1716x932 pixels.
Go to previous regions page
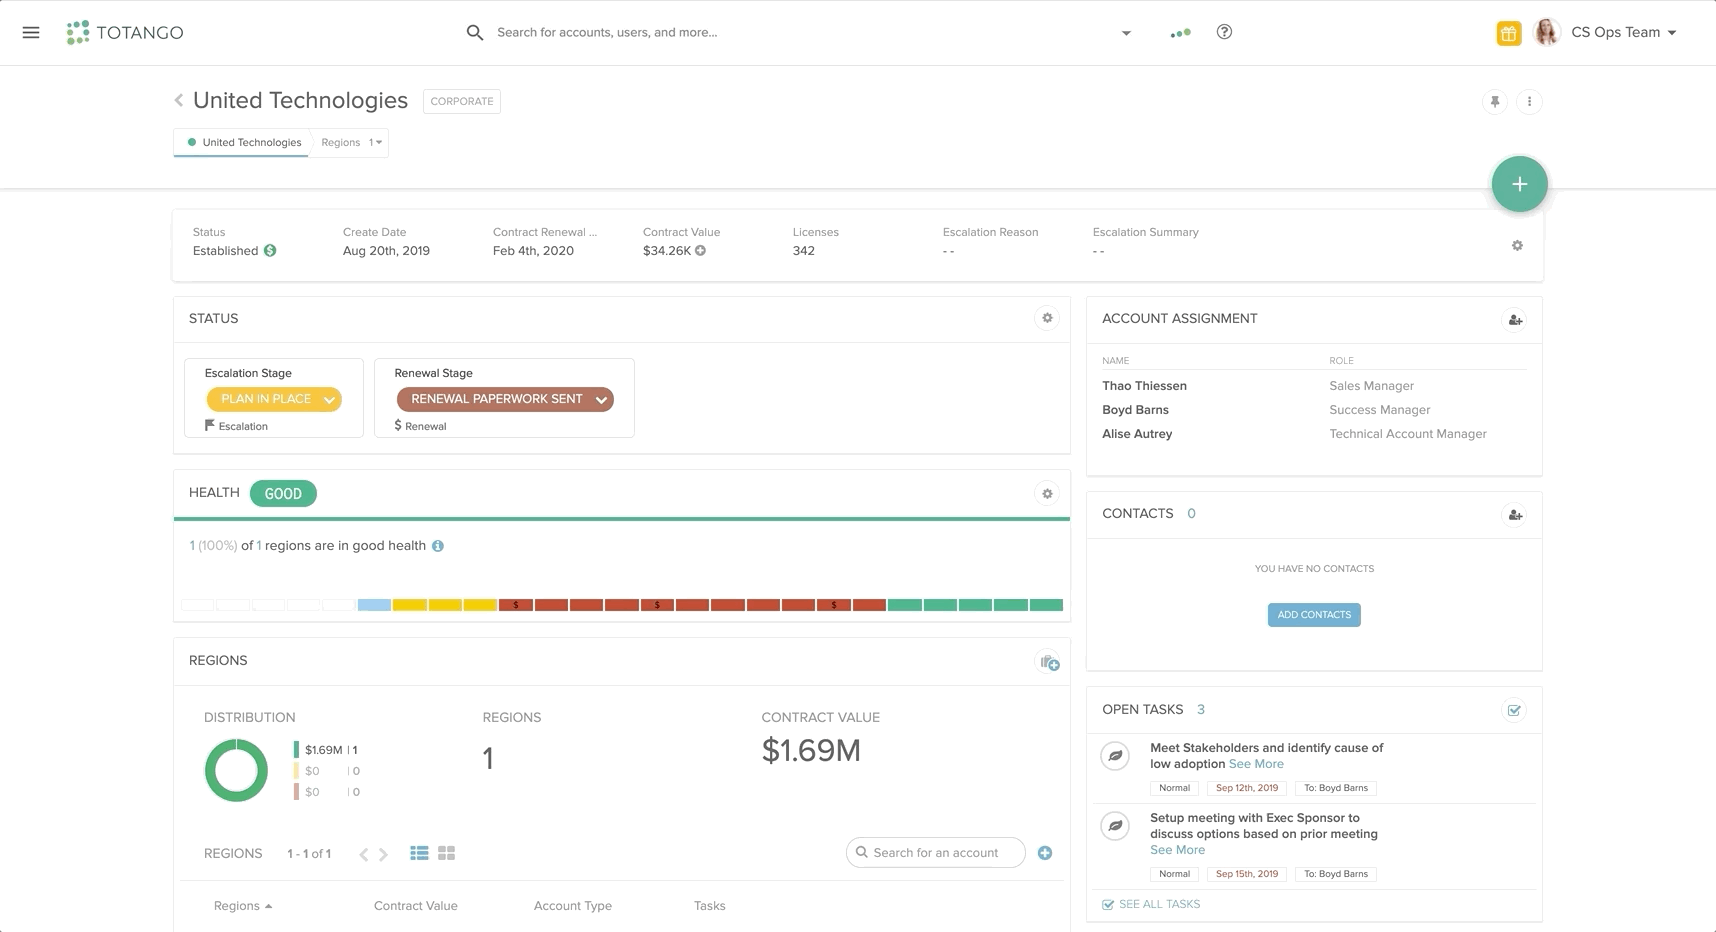click(x=364, y=854)
